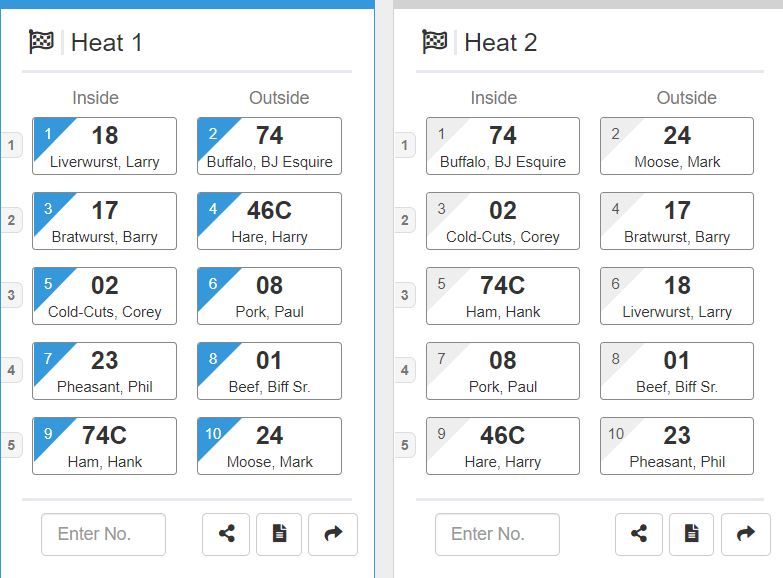Screen dimensions: 783x578
Task: Select car 24 Moose, Mark in Heat 2
Action: point(676,146)
